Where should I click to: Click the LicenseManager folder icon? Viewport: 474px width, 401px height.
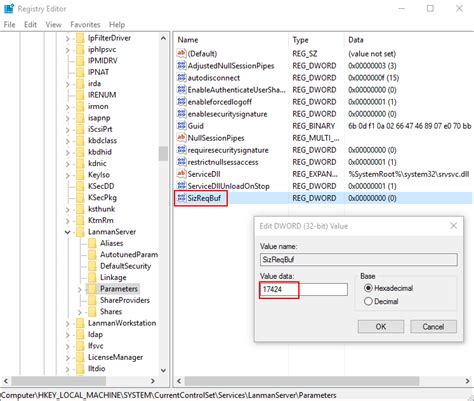tap(80, 357)
